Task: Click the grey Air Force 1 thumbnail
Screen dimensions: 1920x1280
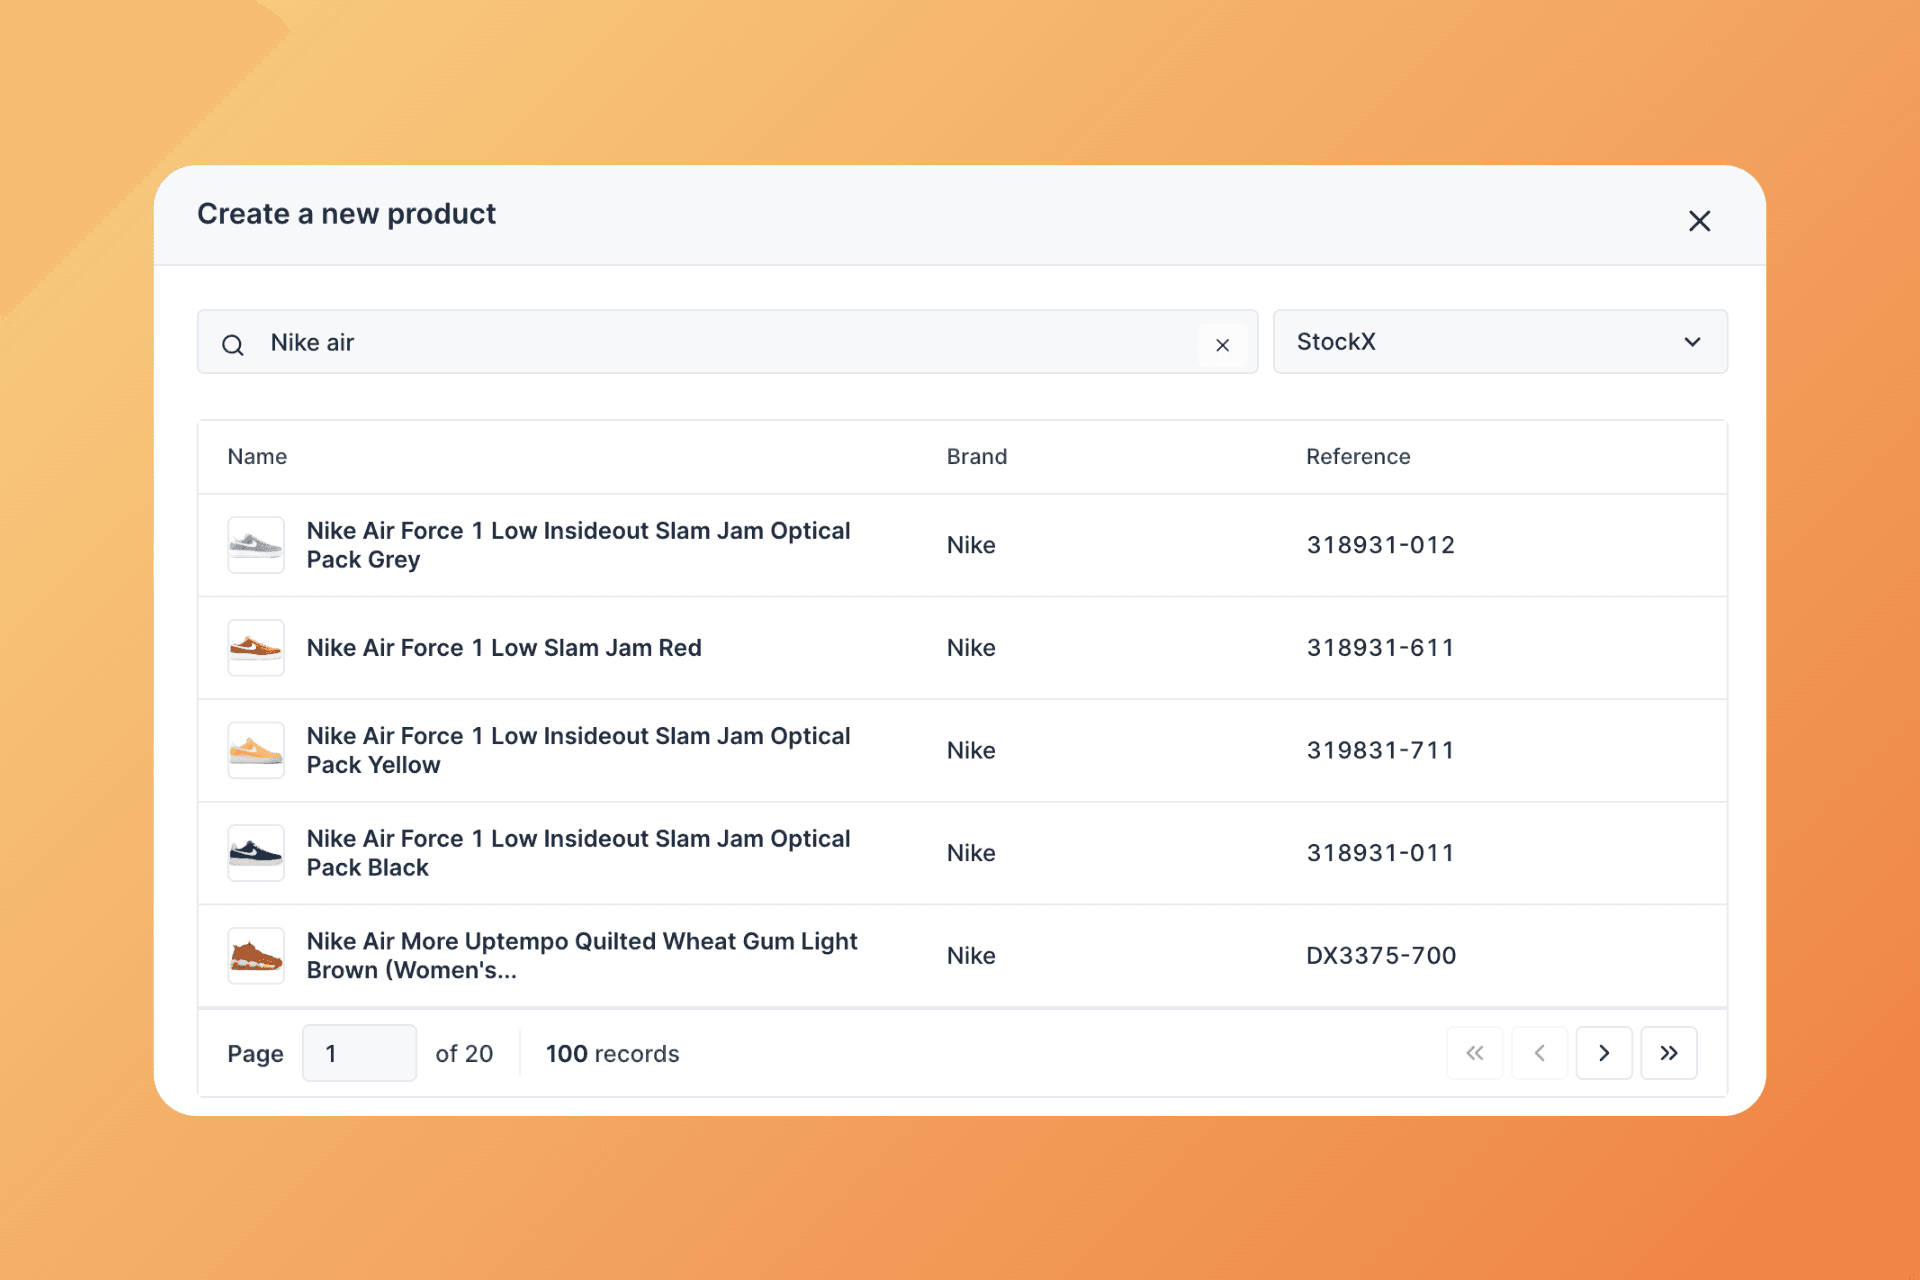Action: 256,545
